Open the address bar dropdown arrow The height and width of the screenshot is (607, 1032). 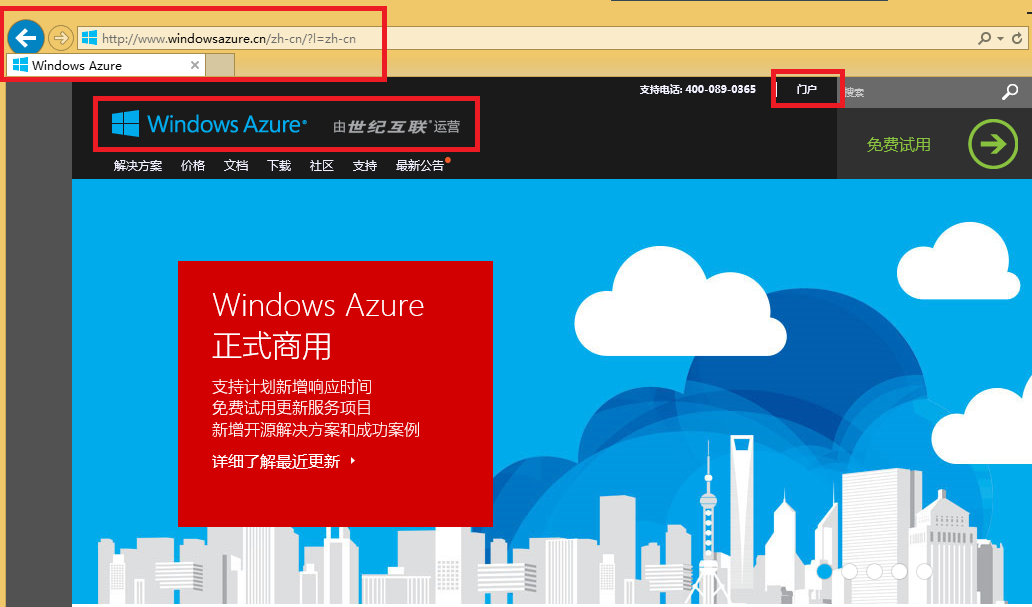tap(1000, 39)
